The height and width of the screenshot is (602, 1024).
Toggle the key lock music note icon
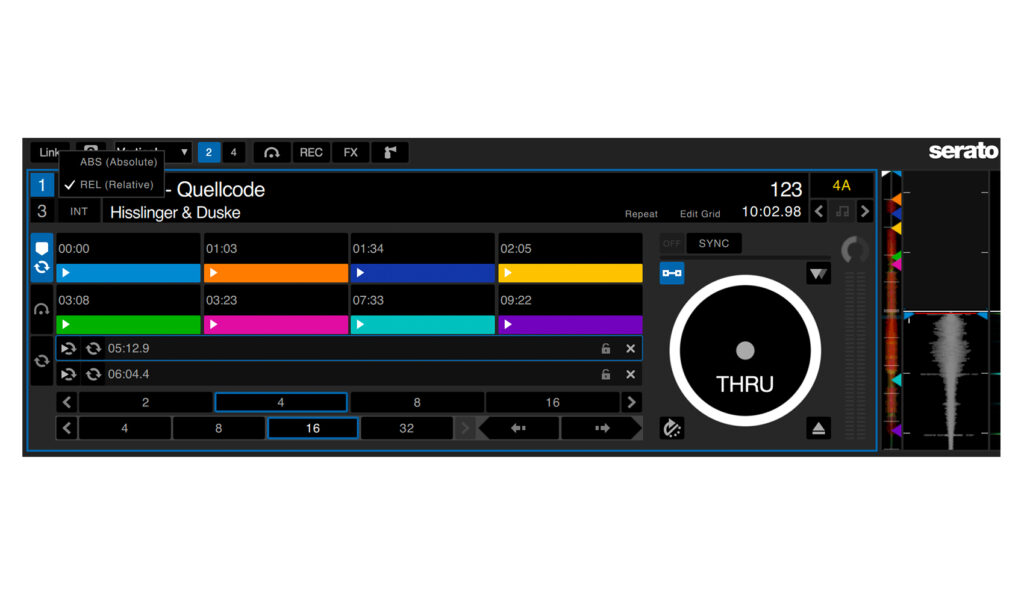(x=842, y=212)
